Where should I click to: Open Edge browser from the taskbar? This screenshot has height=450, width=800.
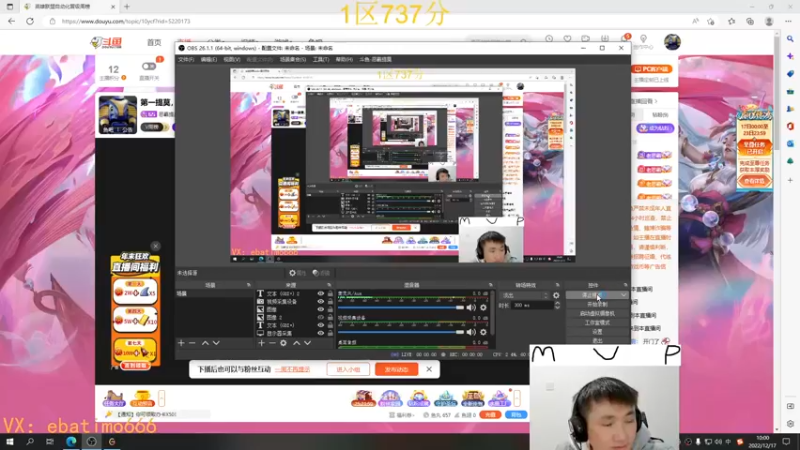tap(71, 441)
